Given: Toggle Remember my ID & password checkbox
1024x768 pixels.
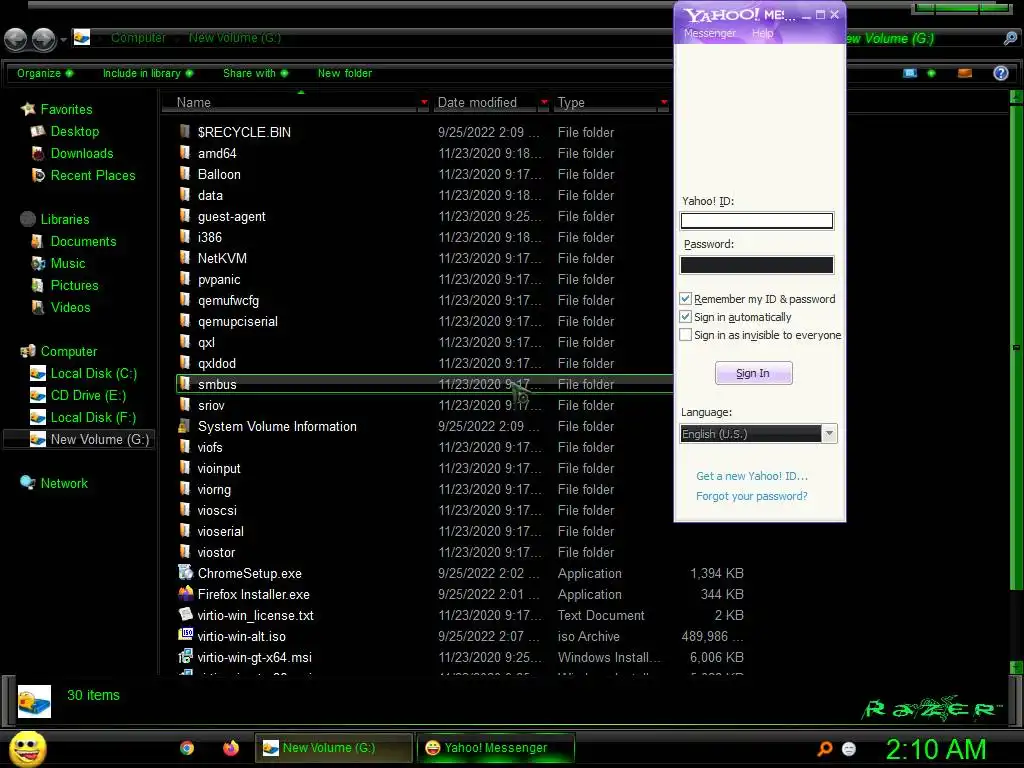Looking at the screenshot, I should 685,298.
